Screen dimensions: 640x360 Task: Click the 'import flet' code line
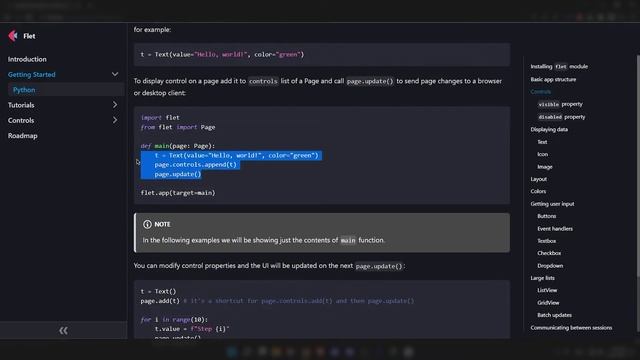point(160,118)
